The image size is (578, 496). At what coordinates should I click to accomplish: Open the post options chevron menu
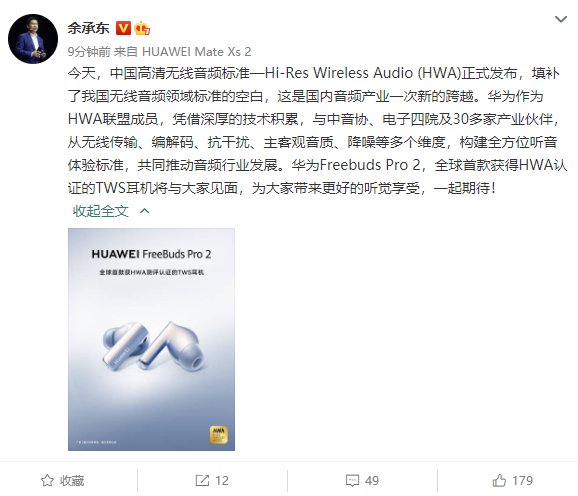(561, 19)
